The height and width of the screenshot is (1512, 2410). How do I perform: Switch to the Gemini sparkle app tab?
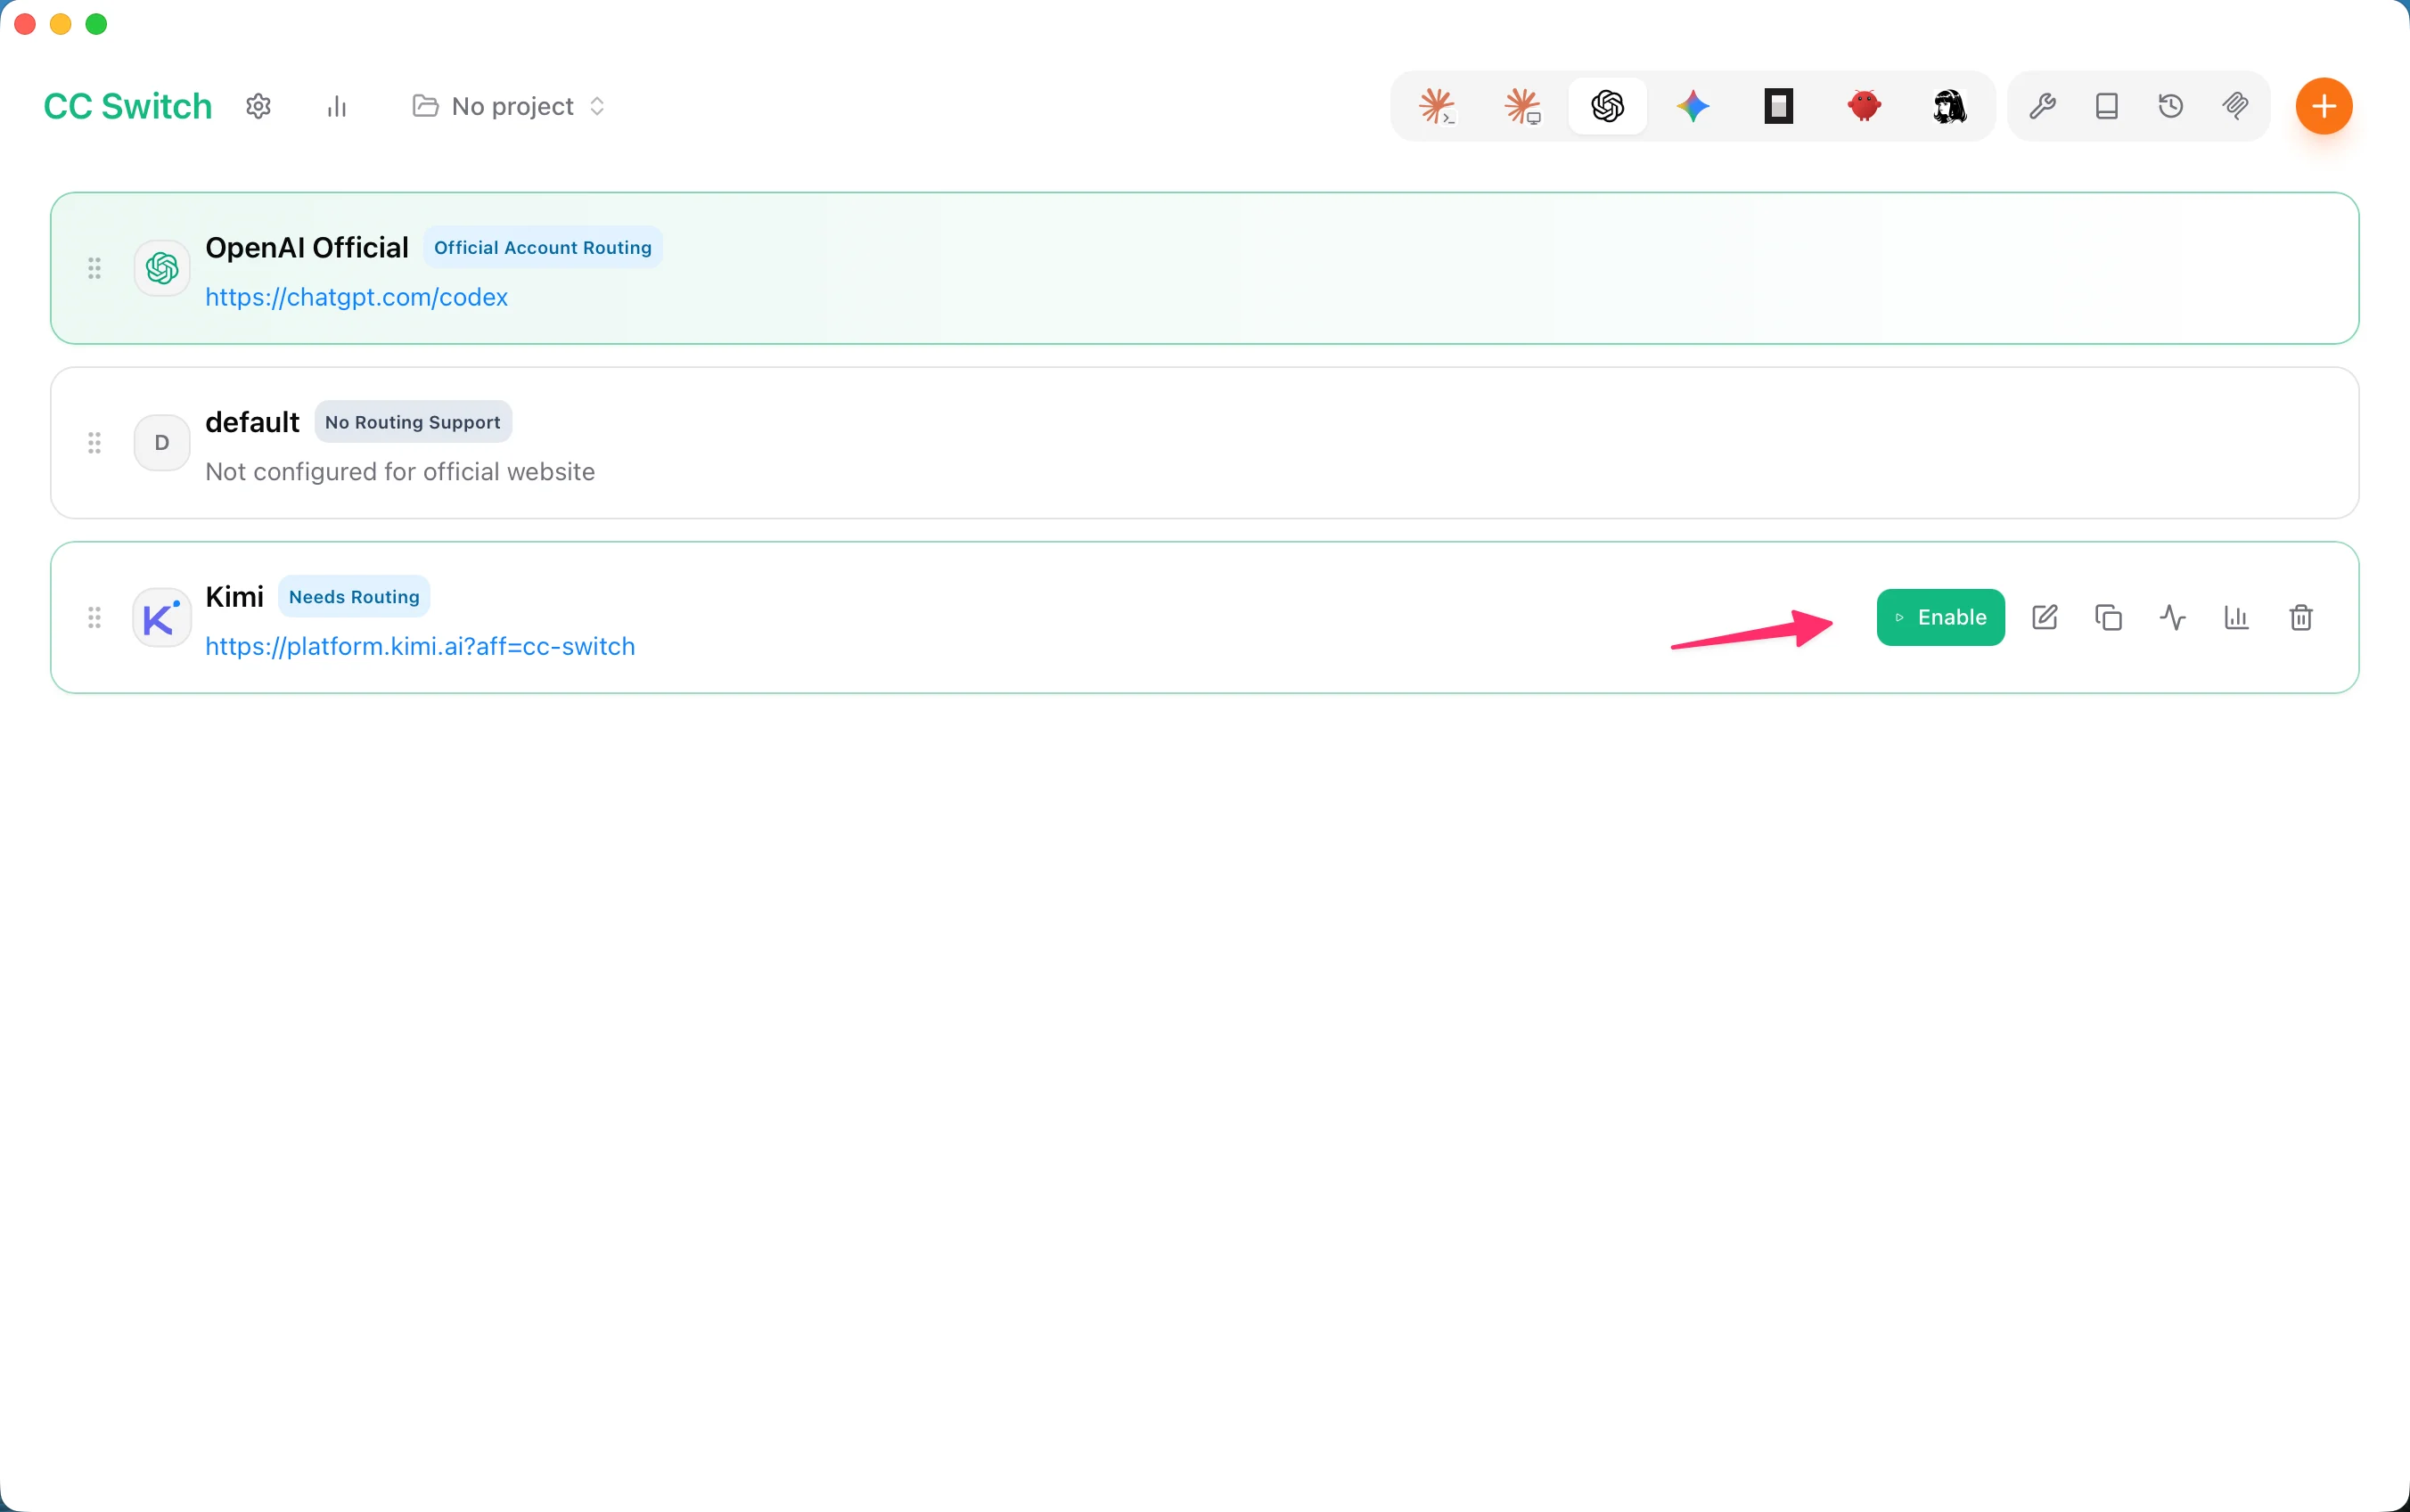tap(1693, 106)
